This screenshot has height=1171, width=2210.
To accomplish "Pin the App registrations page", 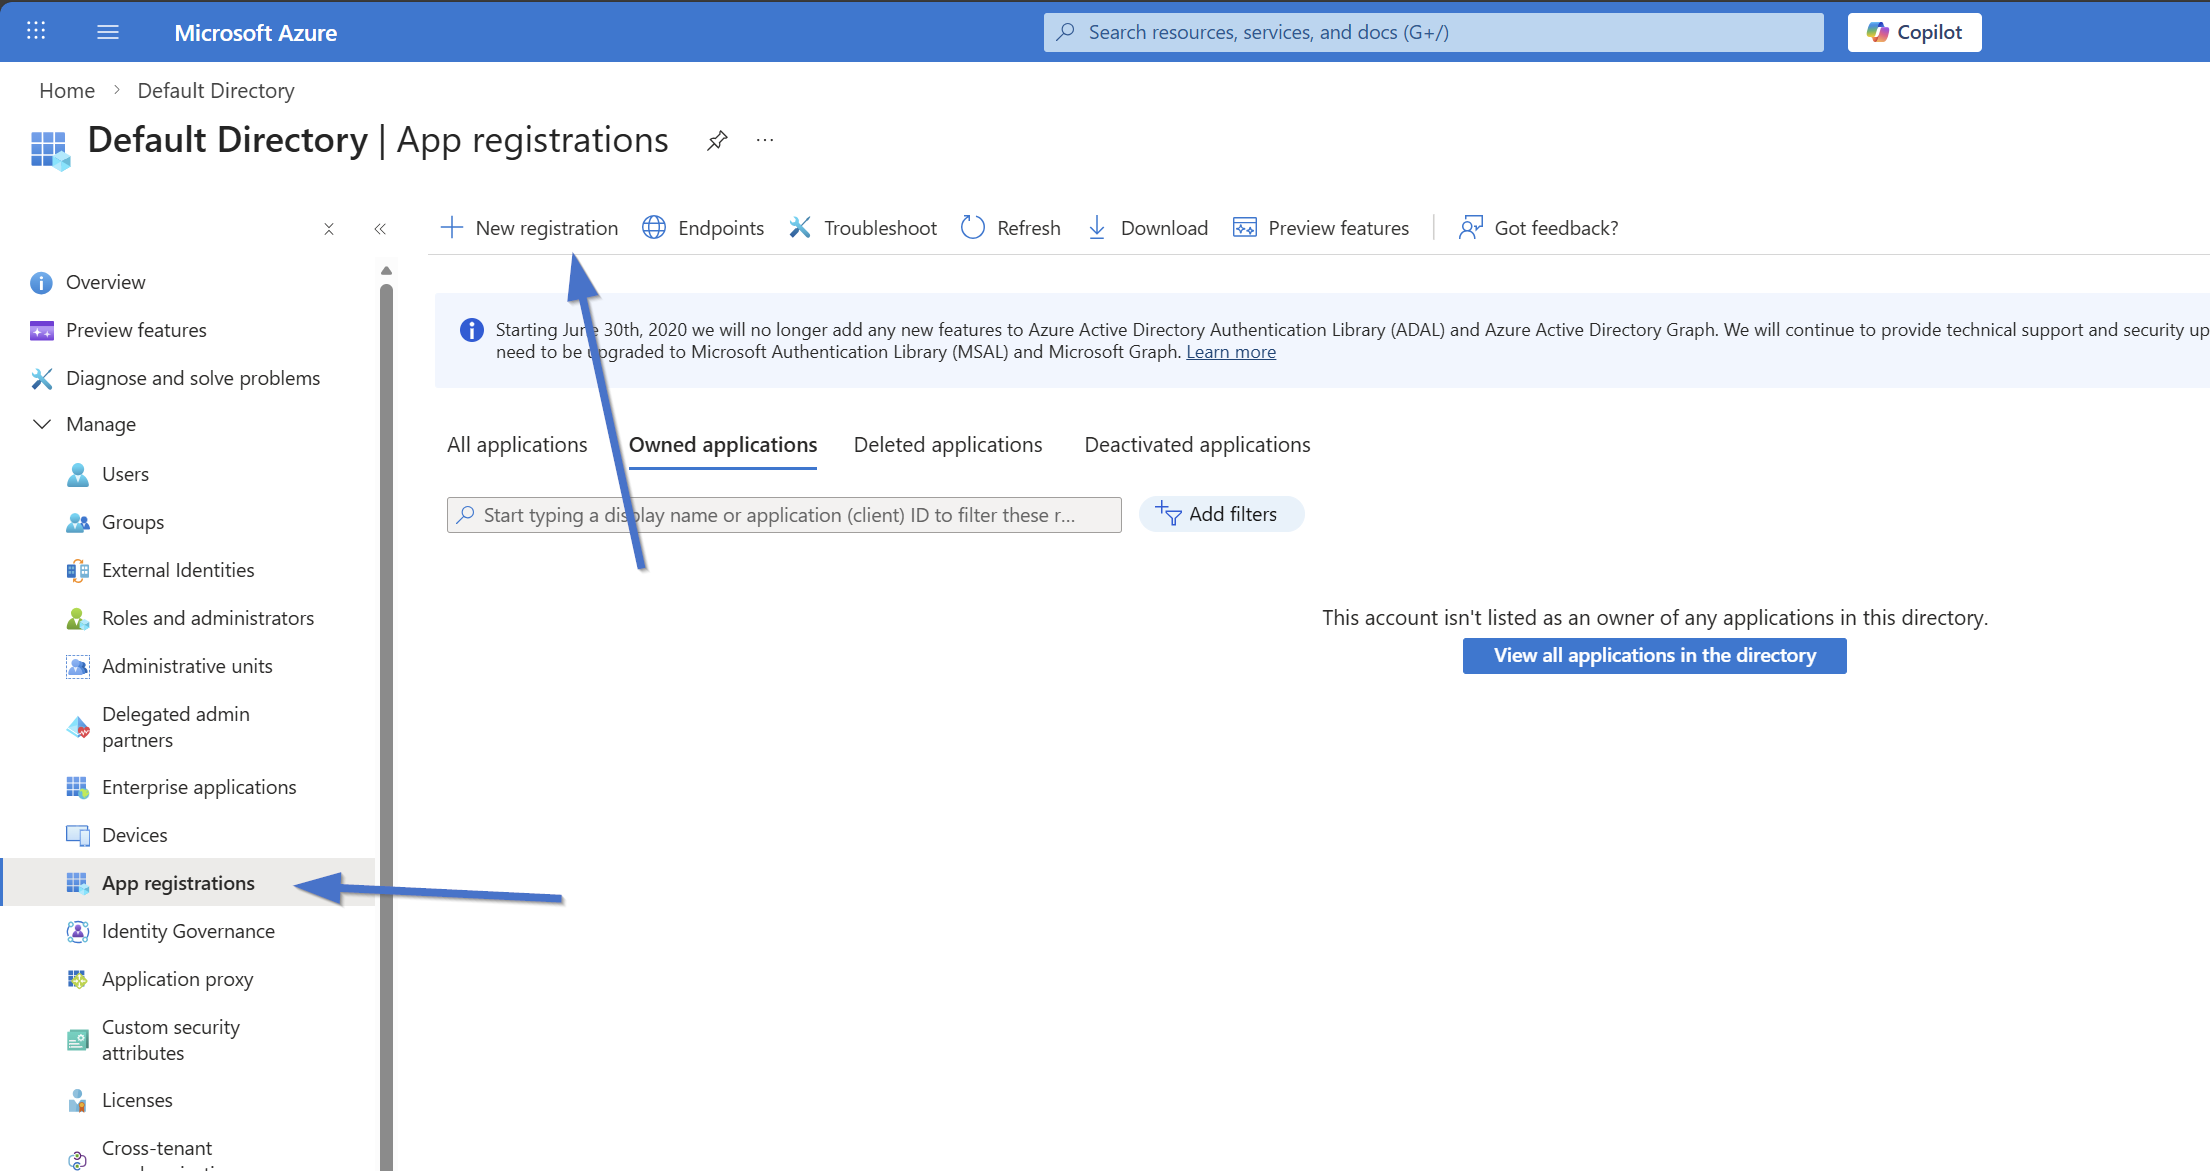I will (x=716, y=141).
